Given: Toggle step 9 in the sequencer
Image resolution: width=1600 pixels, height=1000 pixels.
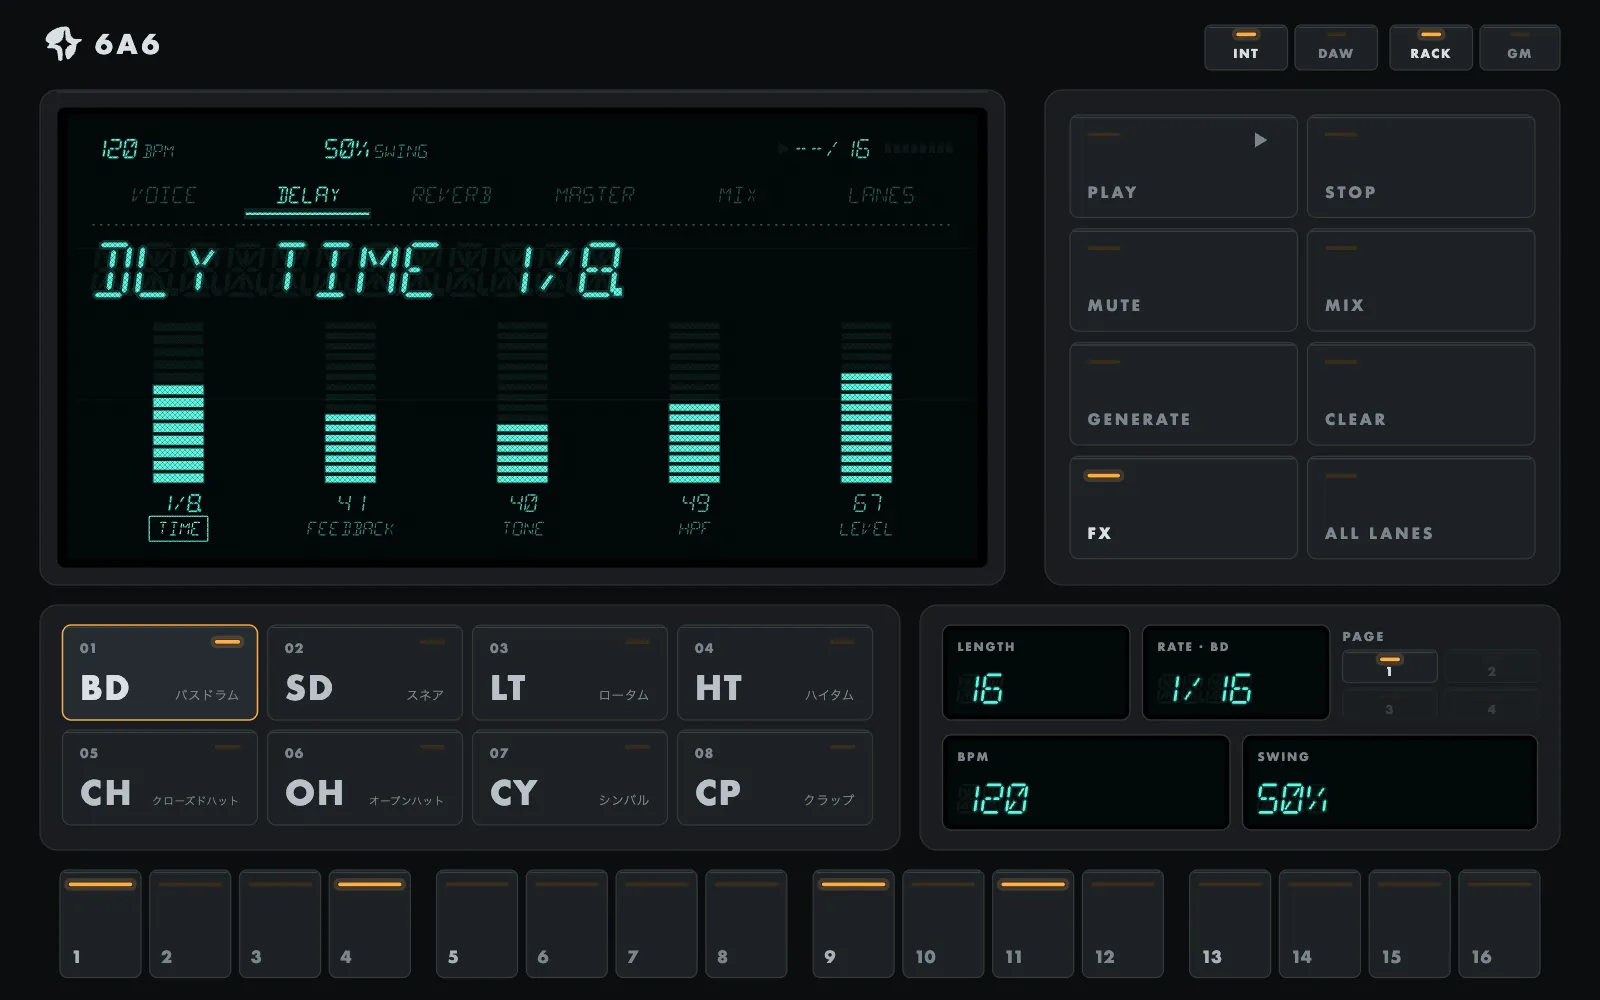Looking at the screenshot, I should (854, 924).
